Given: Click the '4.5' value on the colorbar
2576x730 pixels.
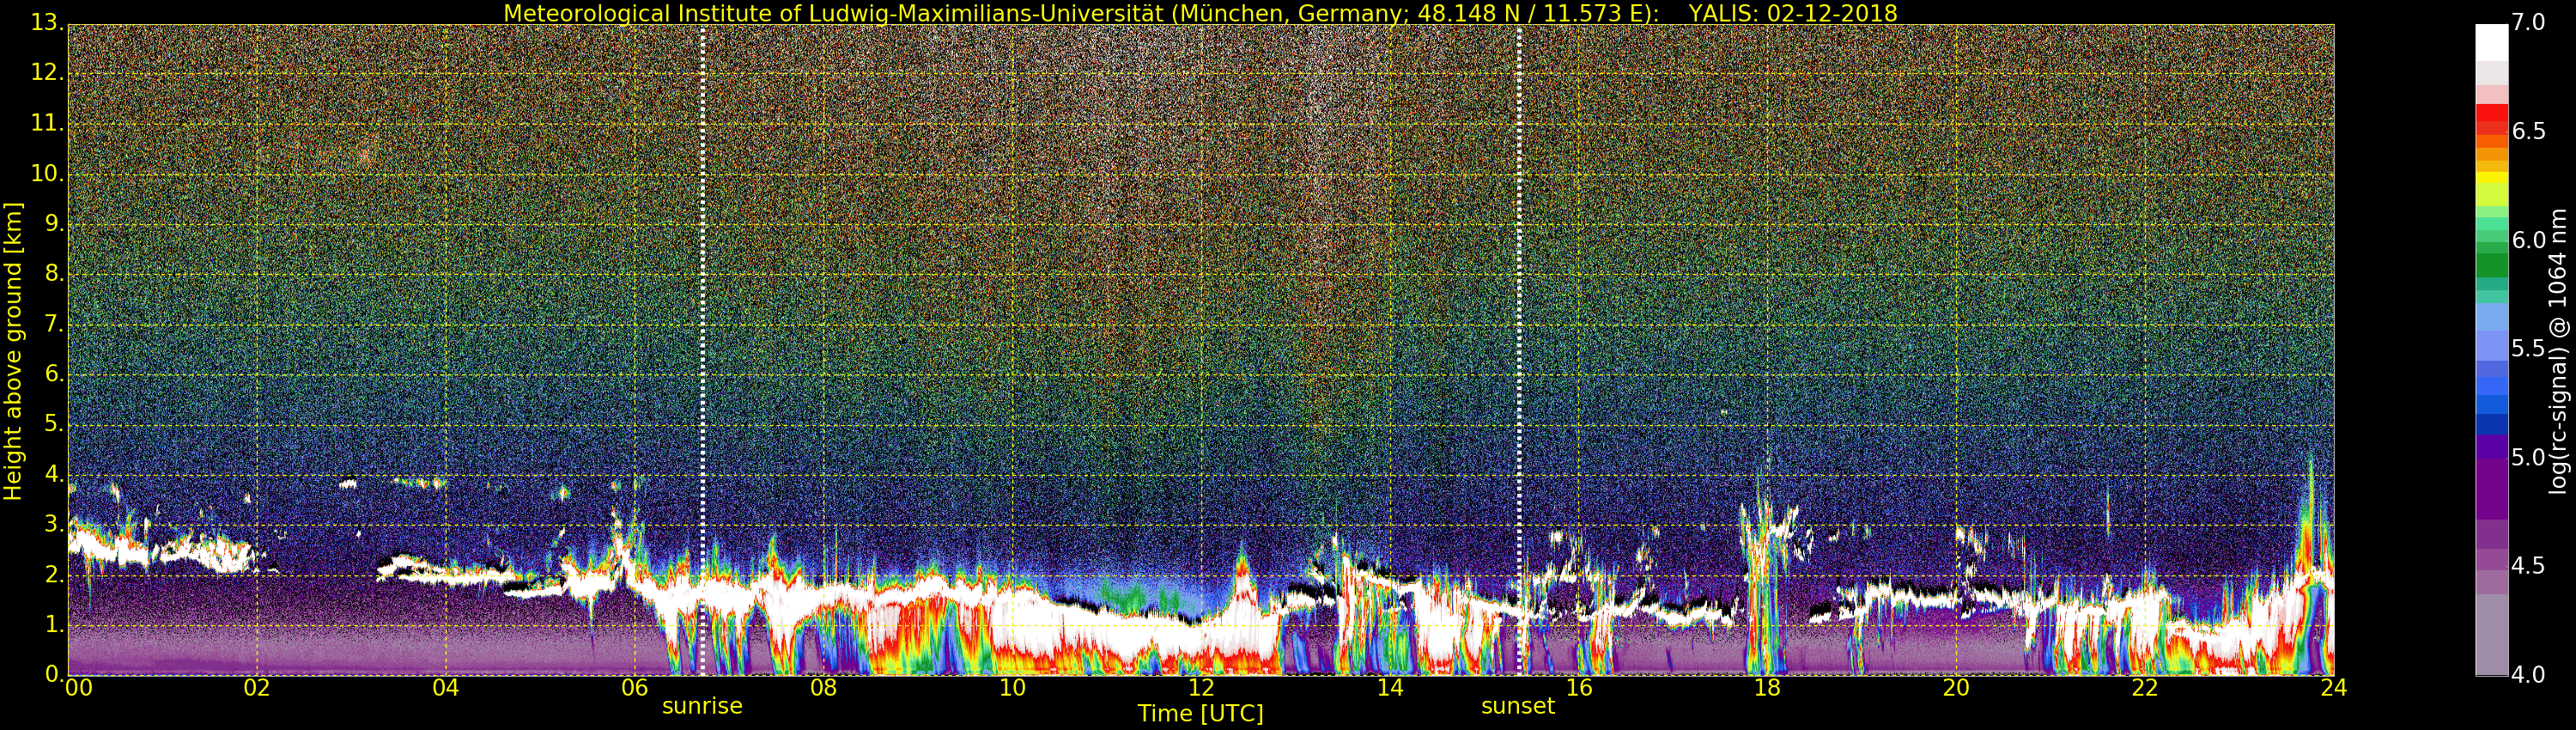Looking at the screenshot, I should click(x=2528, y=566).
